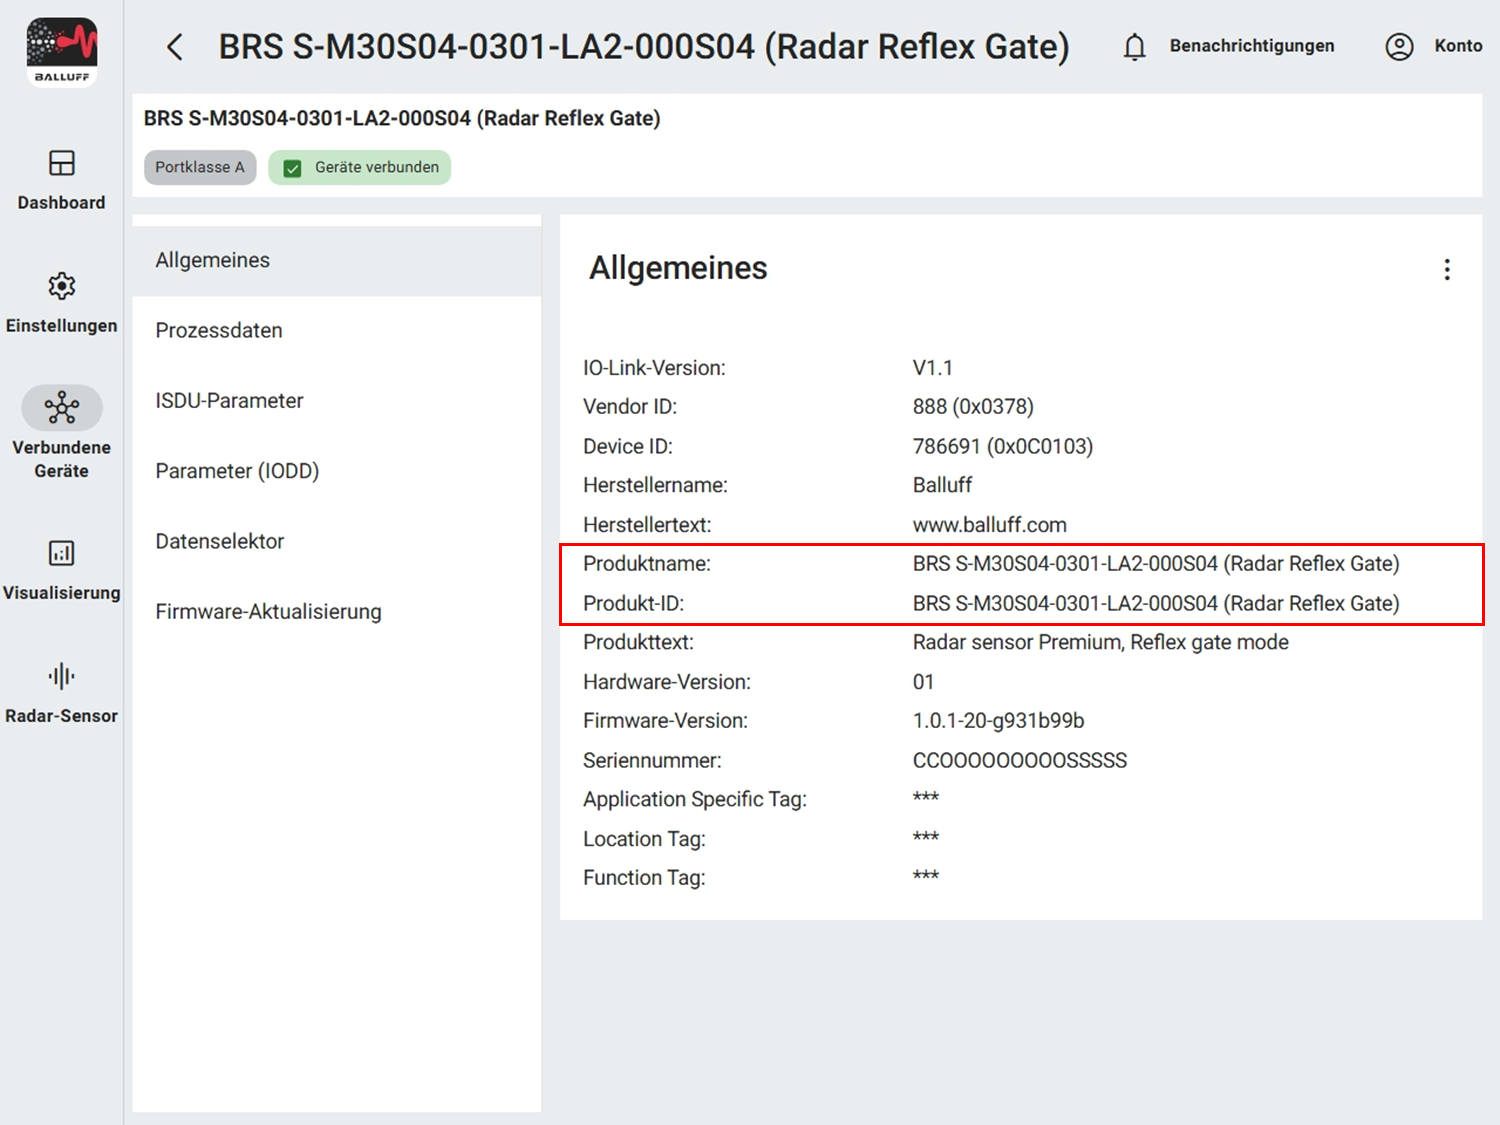Click the Portklasse A badge
The image size is (1500, 1125).
click(199, 167)
